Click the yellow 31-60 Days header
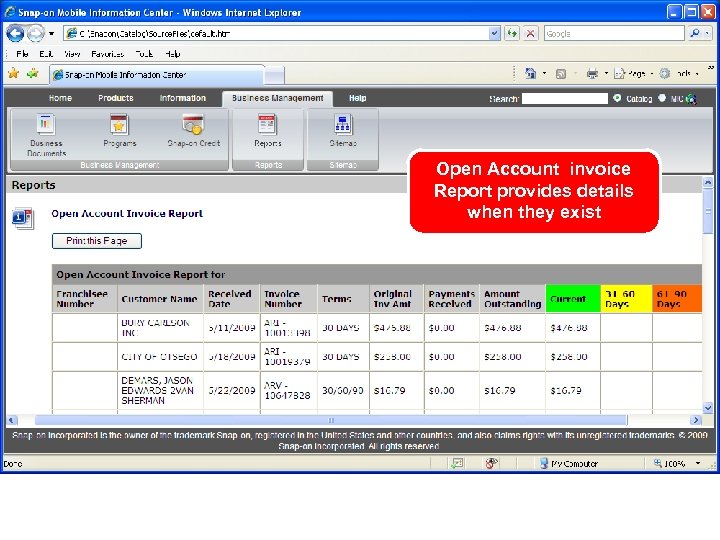 626,299
